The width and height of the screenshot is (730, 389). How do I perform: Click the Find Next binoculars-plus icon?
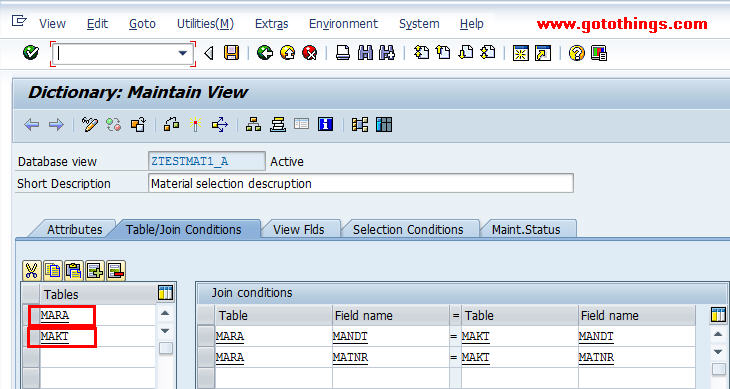pos(387,53)
